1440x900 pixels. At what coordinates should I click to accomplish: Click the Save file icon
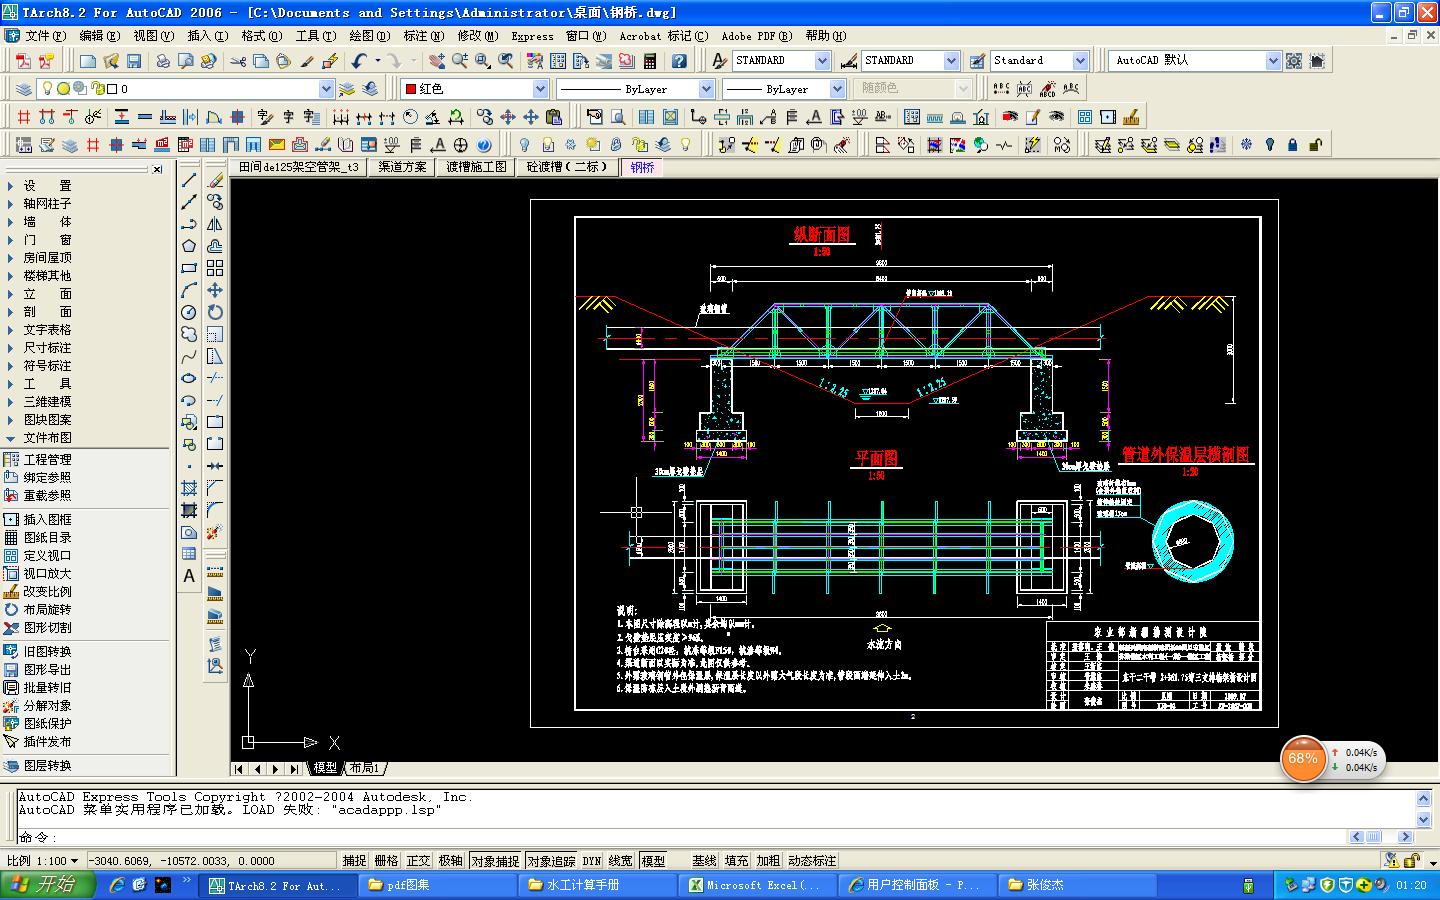pyautogui.click(x=134, y=61)
